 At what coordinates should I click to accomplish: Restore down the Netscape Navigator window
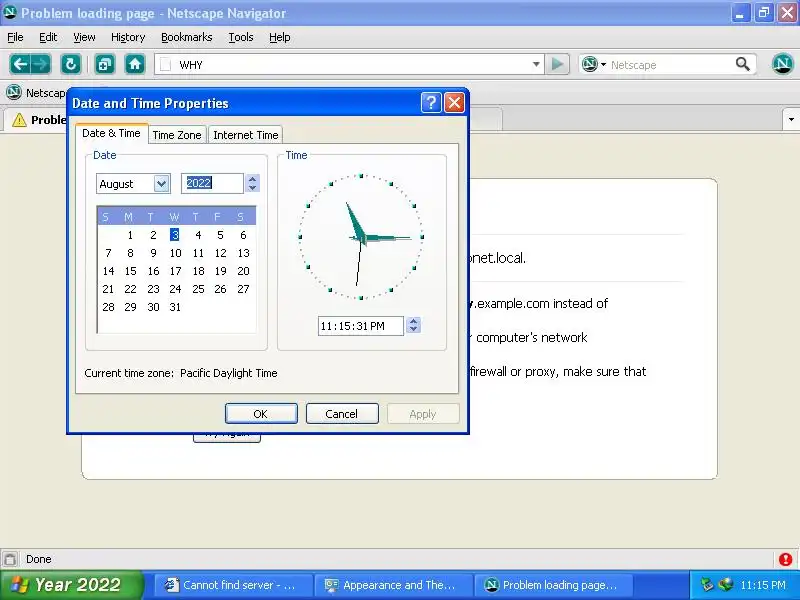coord(763,13)
